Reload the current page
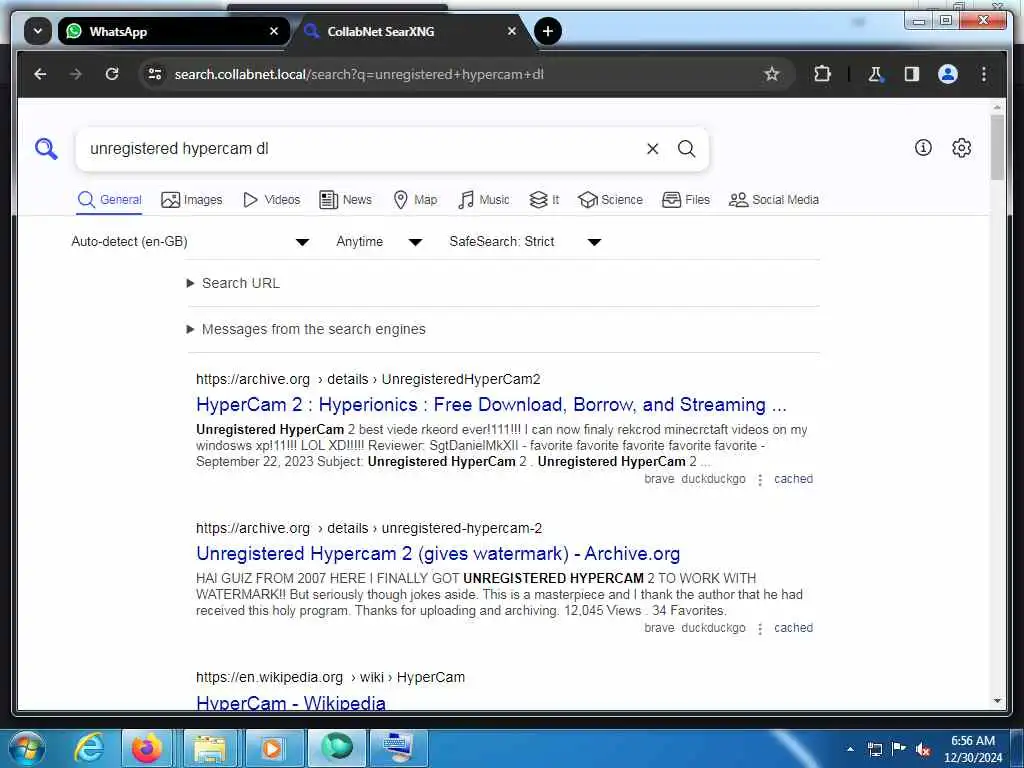1024x768 pixels. [112, 74]
